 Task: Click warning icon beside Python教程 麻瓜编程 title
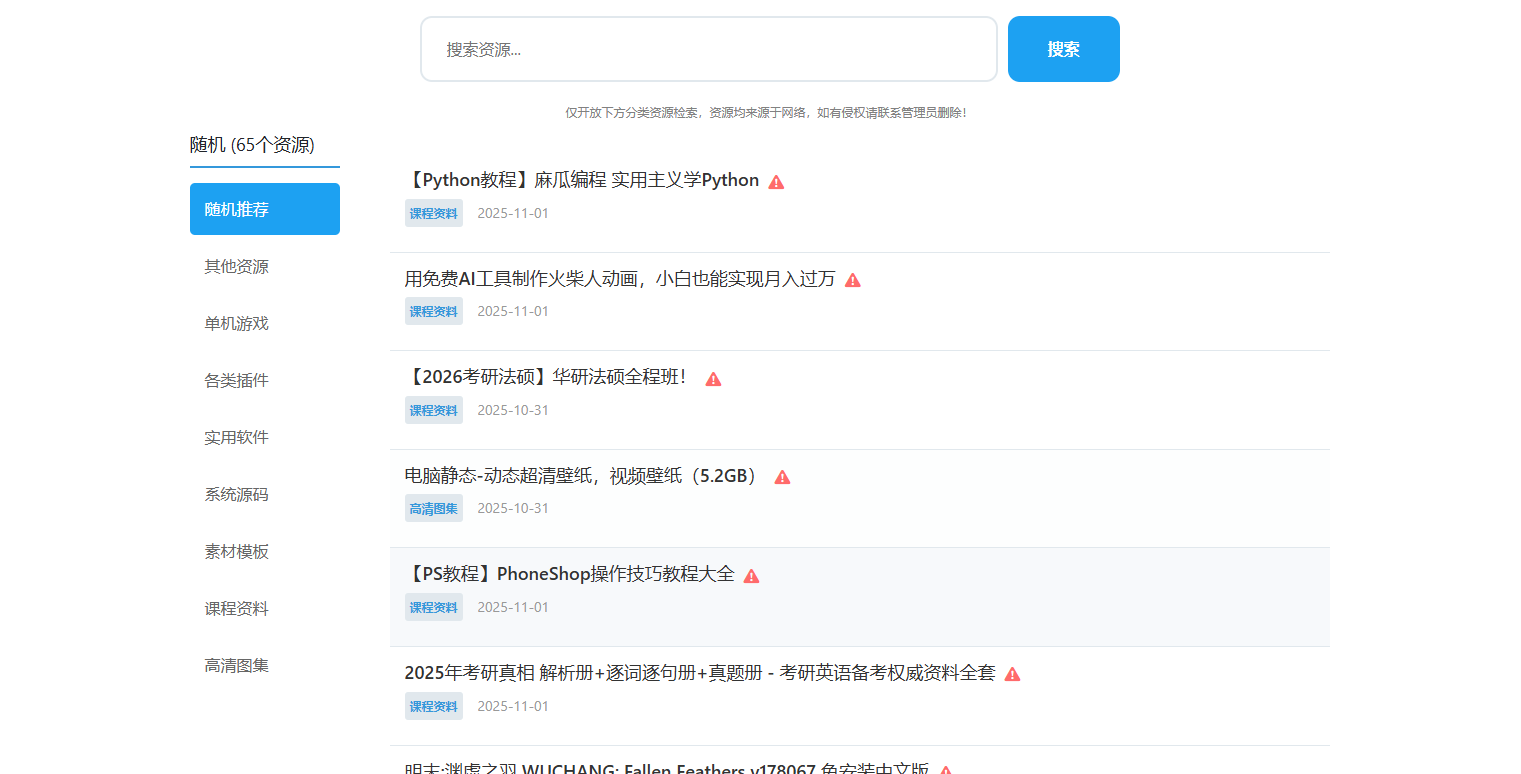pyautogui.click(x=776, y=182)
